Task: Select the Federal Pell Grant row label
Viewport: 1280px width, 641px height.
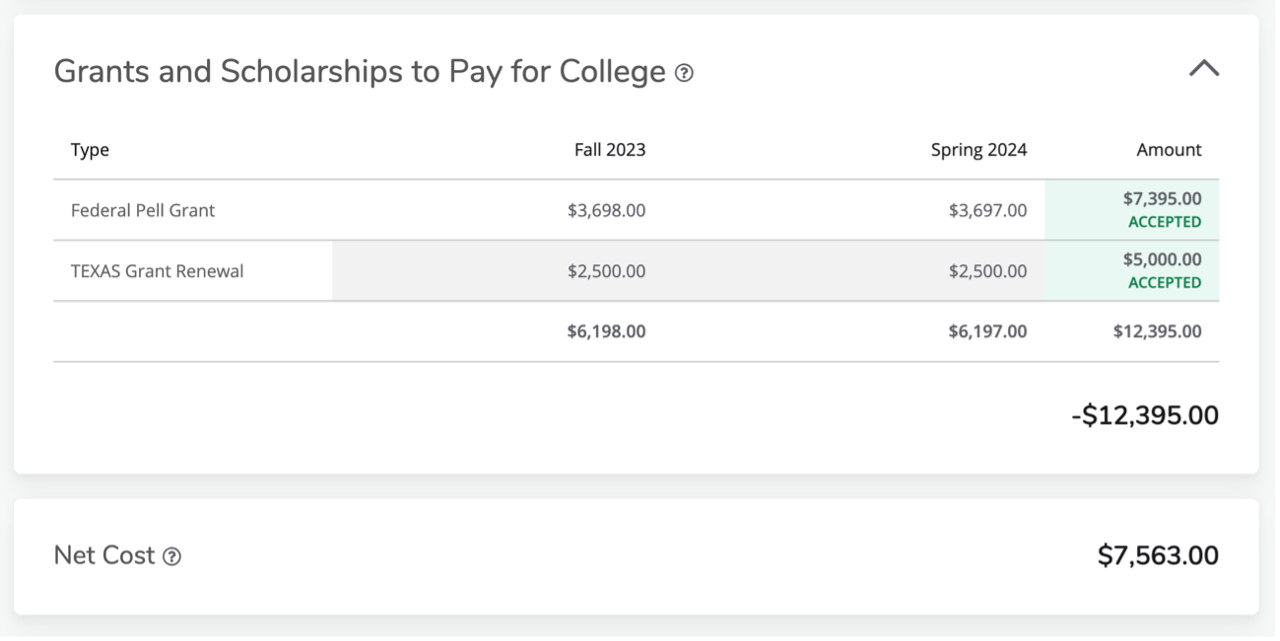Action: pos(143,210)
